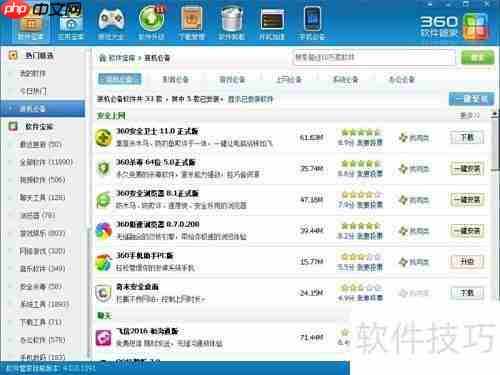Click 下载 button for 360安全卫士
The image size is (500, 375).
tap(467, 137)
